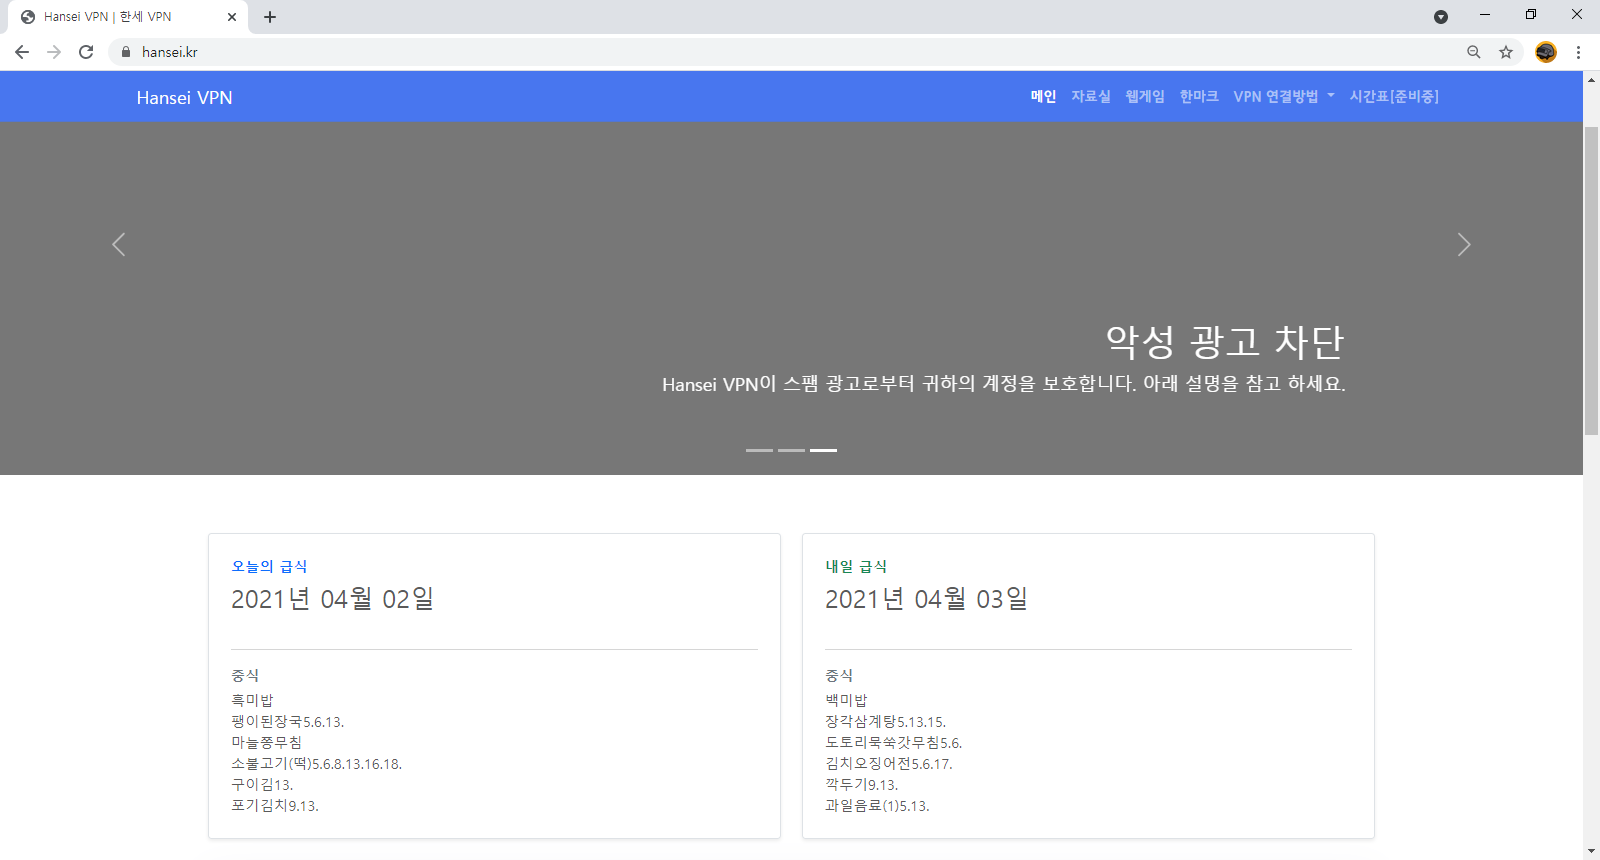Open a new browser tab

(x=270, y=17)
